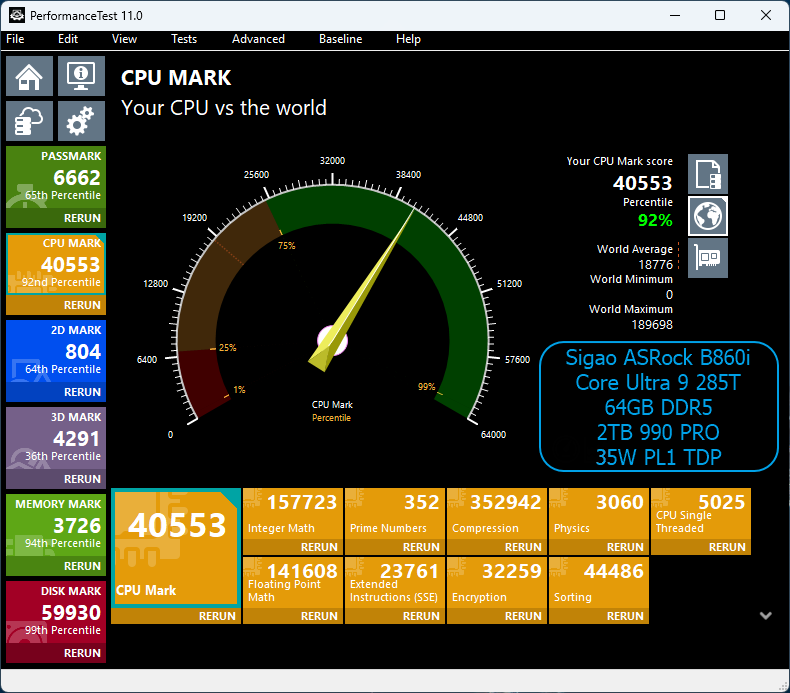Open the gears settings icon
790x693 pixels.
pyautogui.click(x=81, y=121)
